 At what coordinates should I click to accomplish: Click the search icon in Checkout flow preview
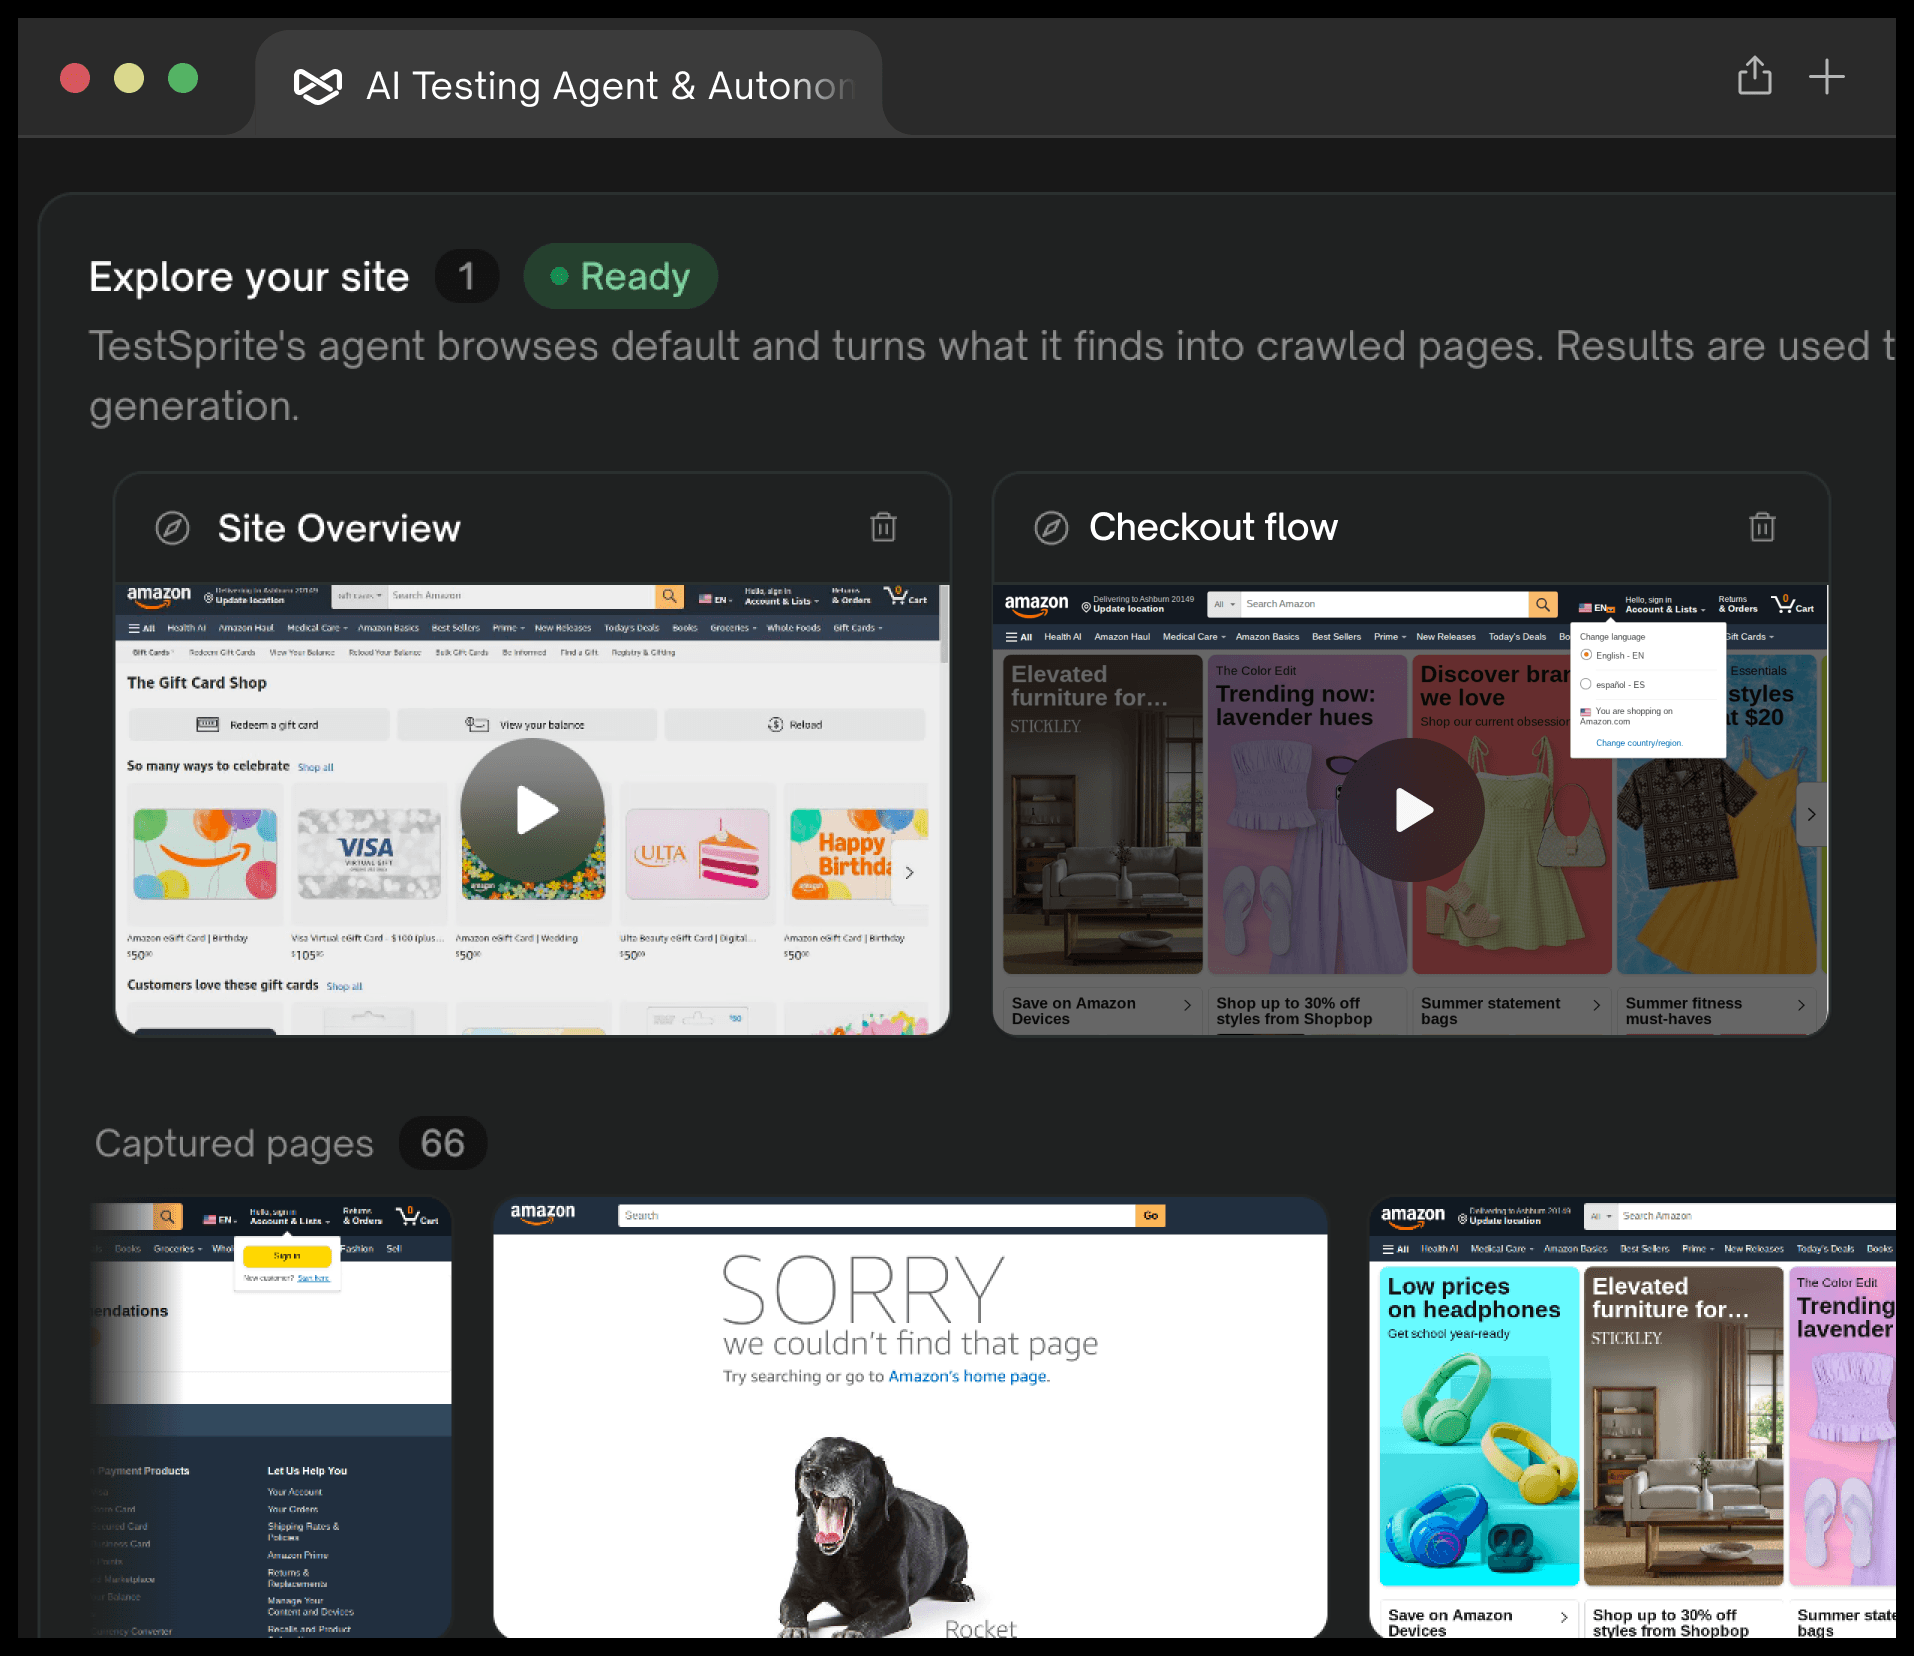coord(1543,604)
